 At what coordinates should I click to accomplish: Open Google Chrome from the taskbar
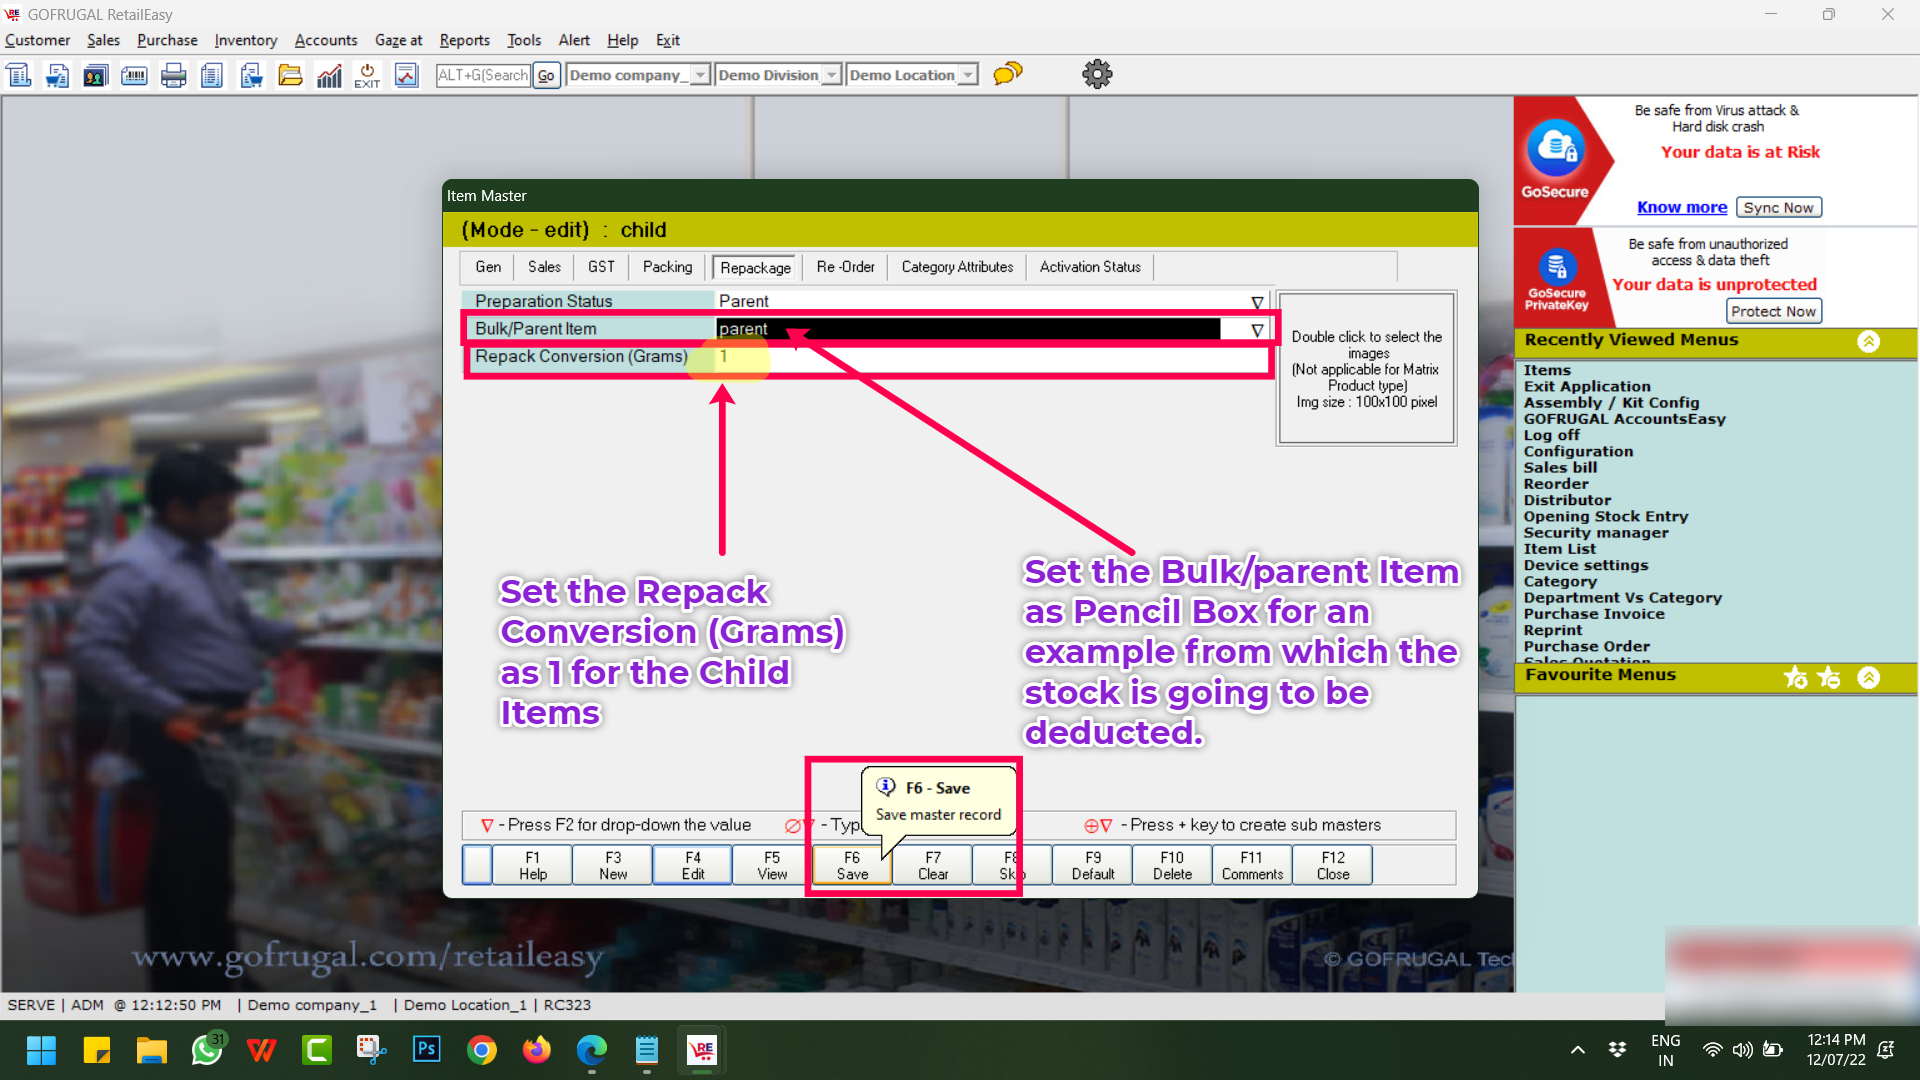pyautogui.click(x=481, y=1050)
